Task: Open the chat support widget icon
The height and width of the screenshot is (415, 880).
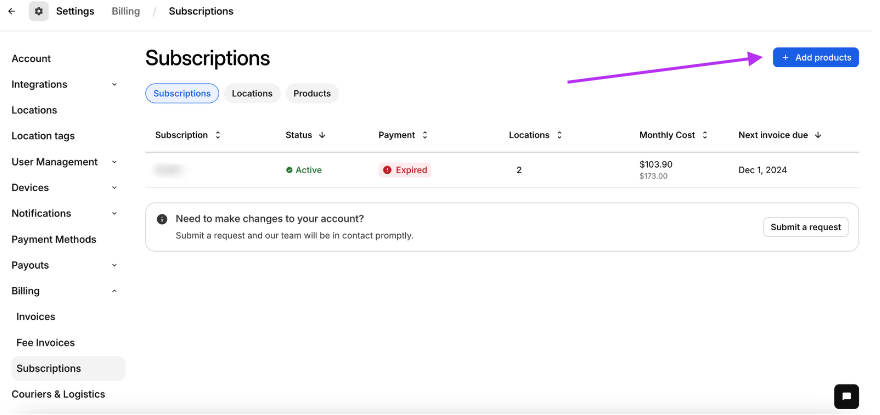Action: coord(846,396)
